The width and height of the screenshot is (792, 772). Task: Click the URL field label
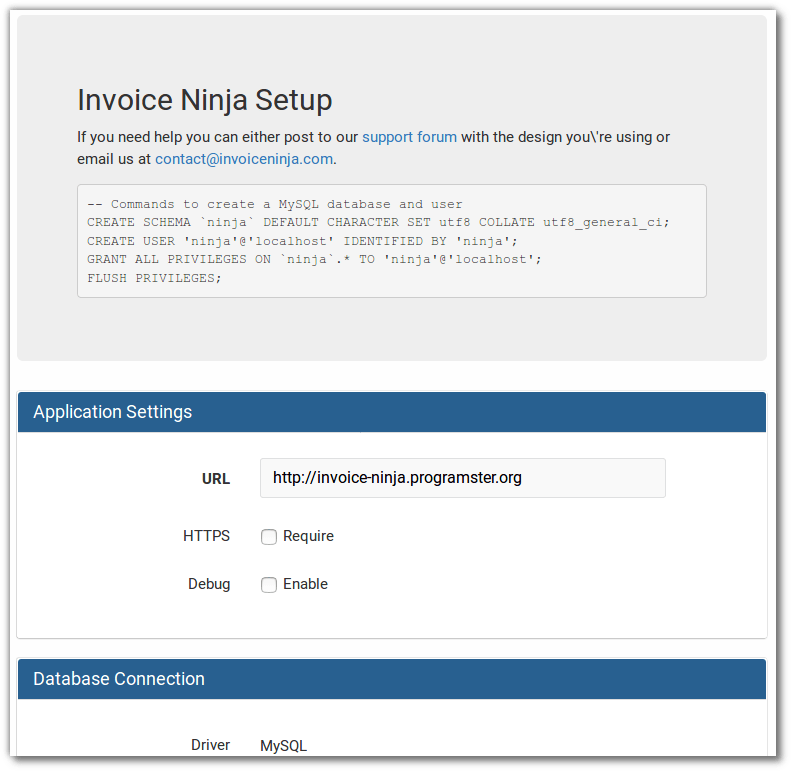pyautogui.click(x=216, y=478)
